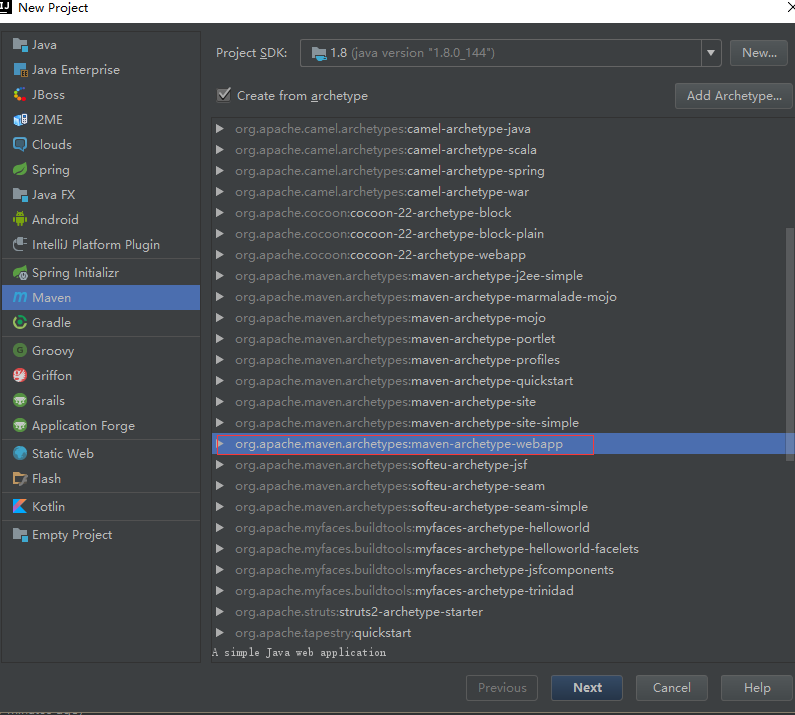Click the Application Forge icon
Viewport: 795px width, 715px height.
(20, 425)
